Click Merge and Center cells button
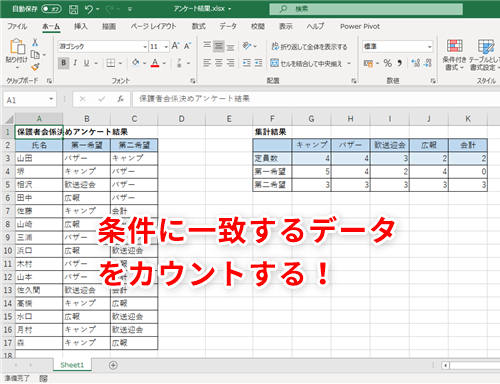 click(306, 63)
